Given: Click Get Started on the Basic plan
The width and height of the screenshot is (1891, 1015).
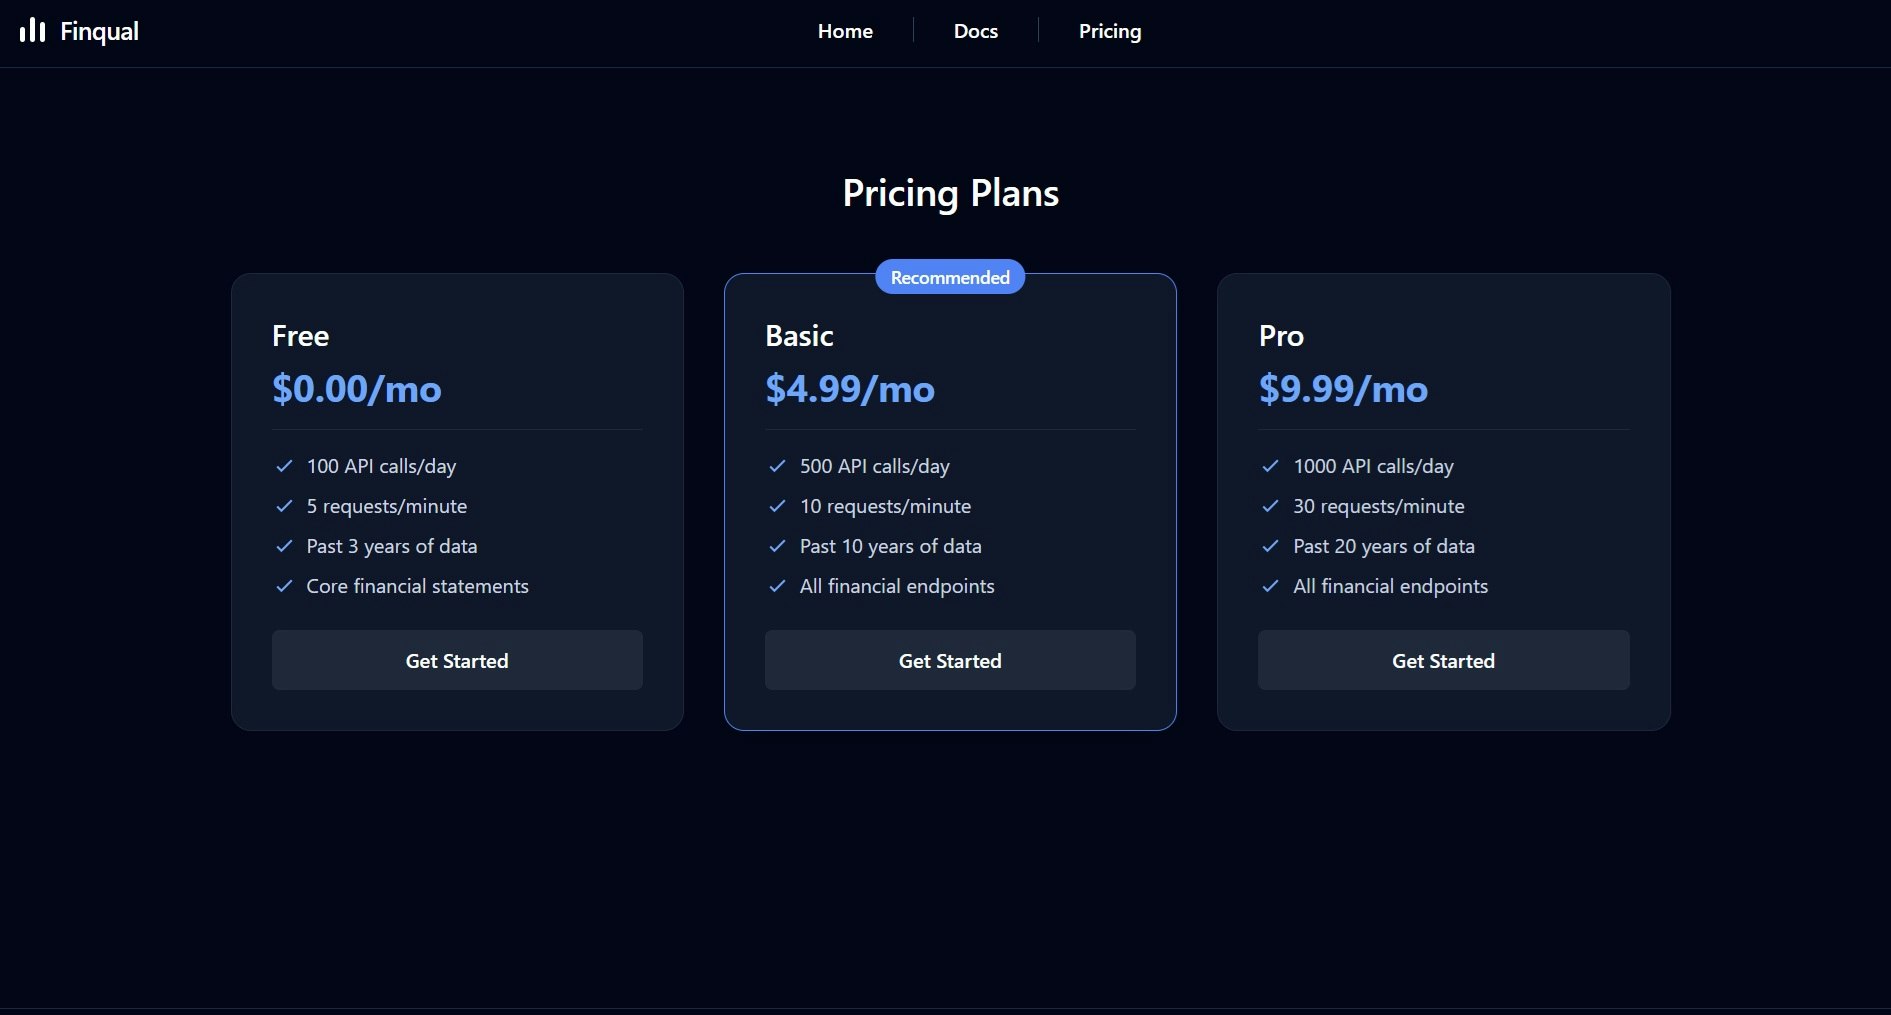Looking at the screenshot, I should point(949,660).
